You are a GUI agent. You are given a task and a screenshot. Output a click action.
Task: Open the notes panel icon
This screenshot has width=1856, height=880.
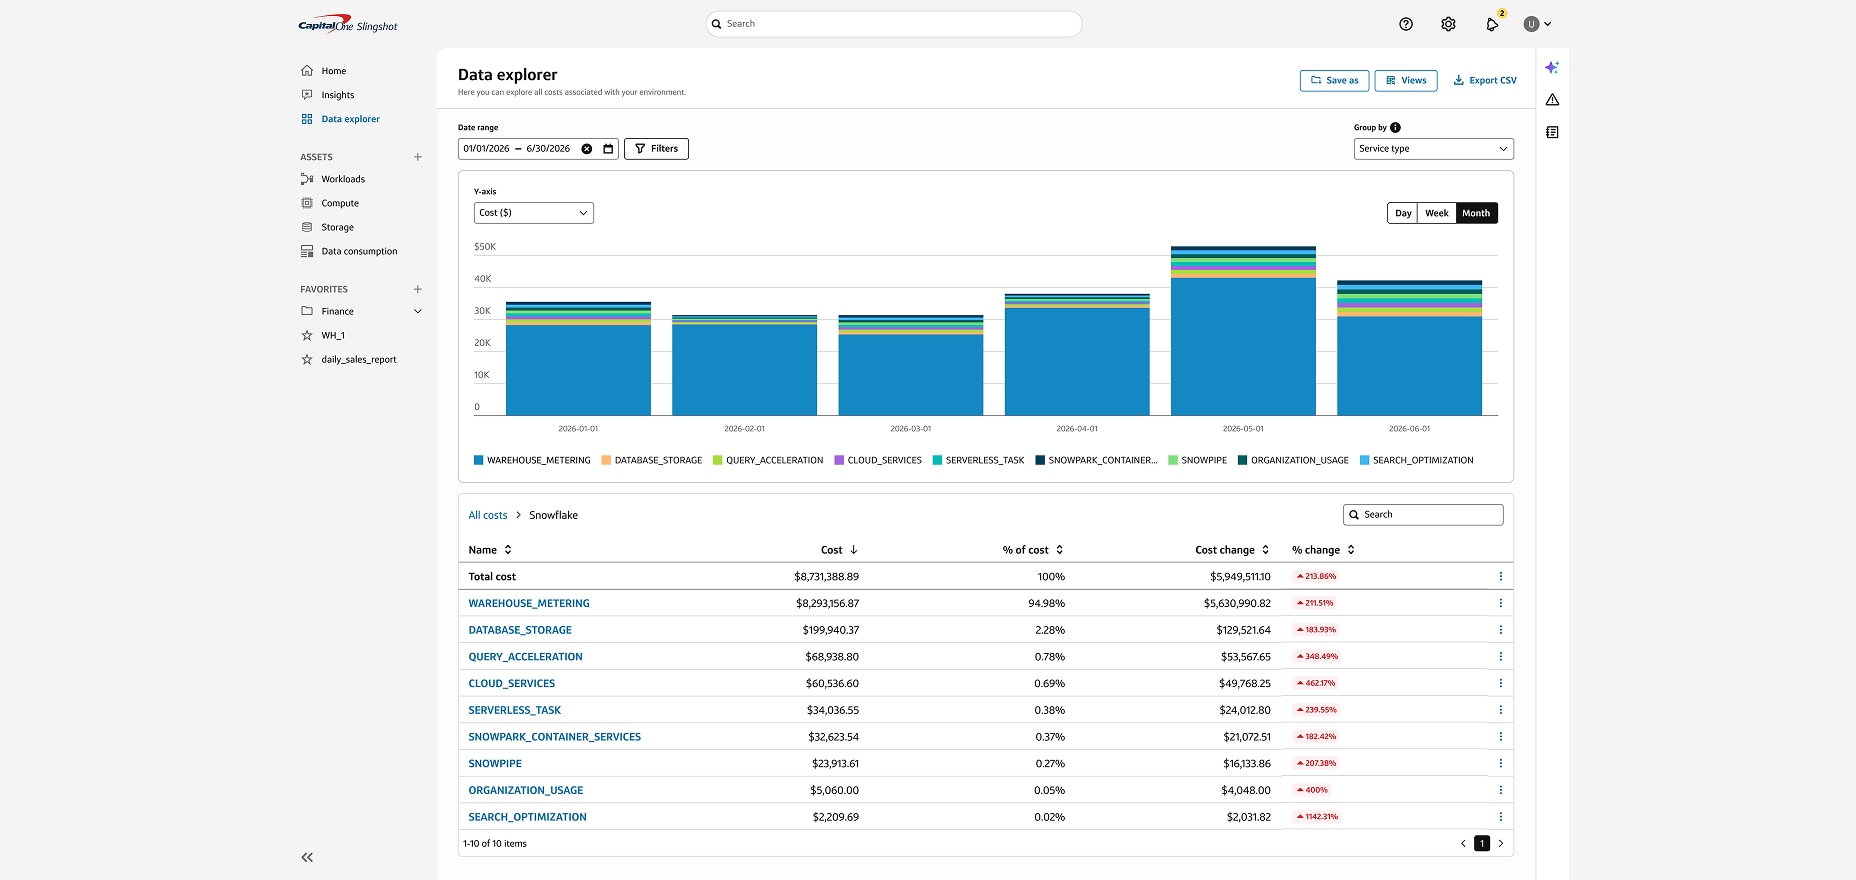(x=1552, y=132)
